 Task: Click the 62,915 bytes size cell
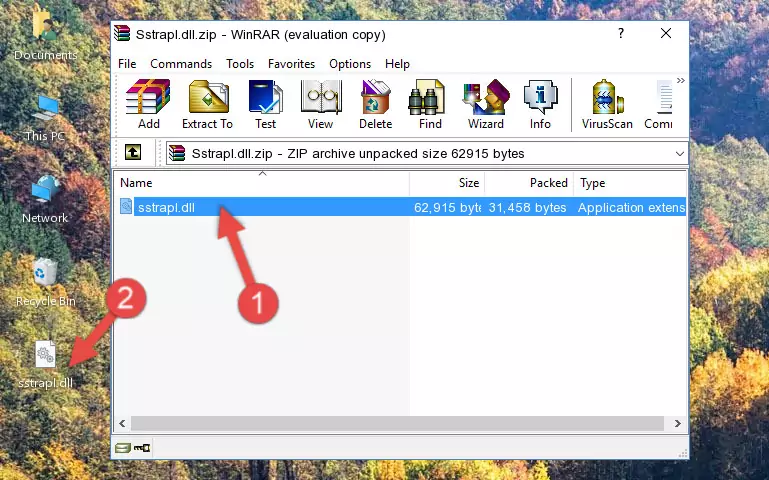coord(447,207)
